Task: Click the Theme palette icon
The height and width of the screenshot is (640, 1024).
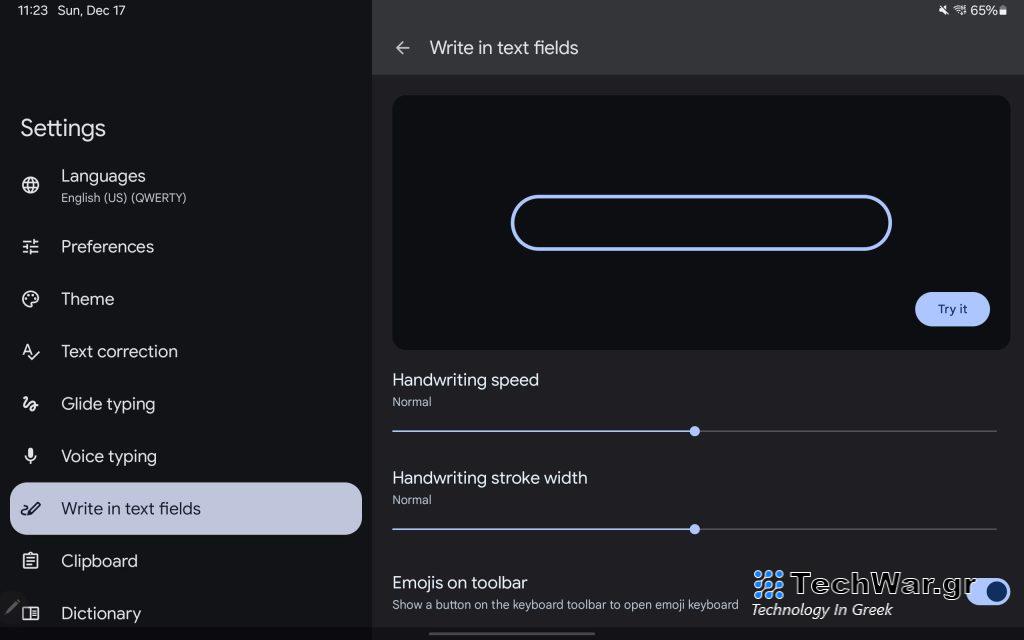Action: click(x=31, y=298)
